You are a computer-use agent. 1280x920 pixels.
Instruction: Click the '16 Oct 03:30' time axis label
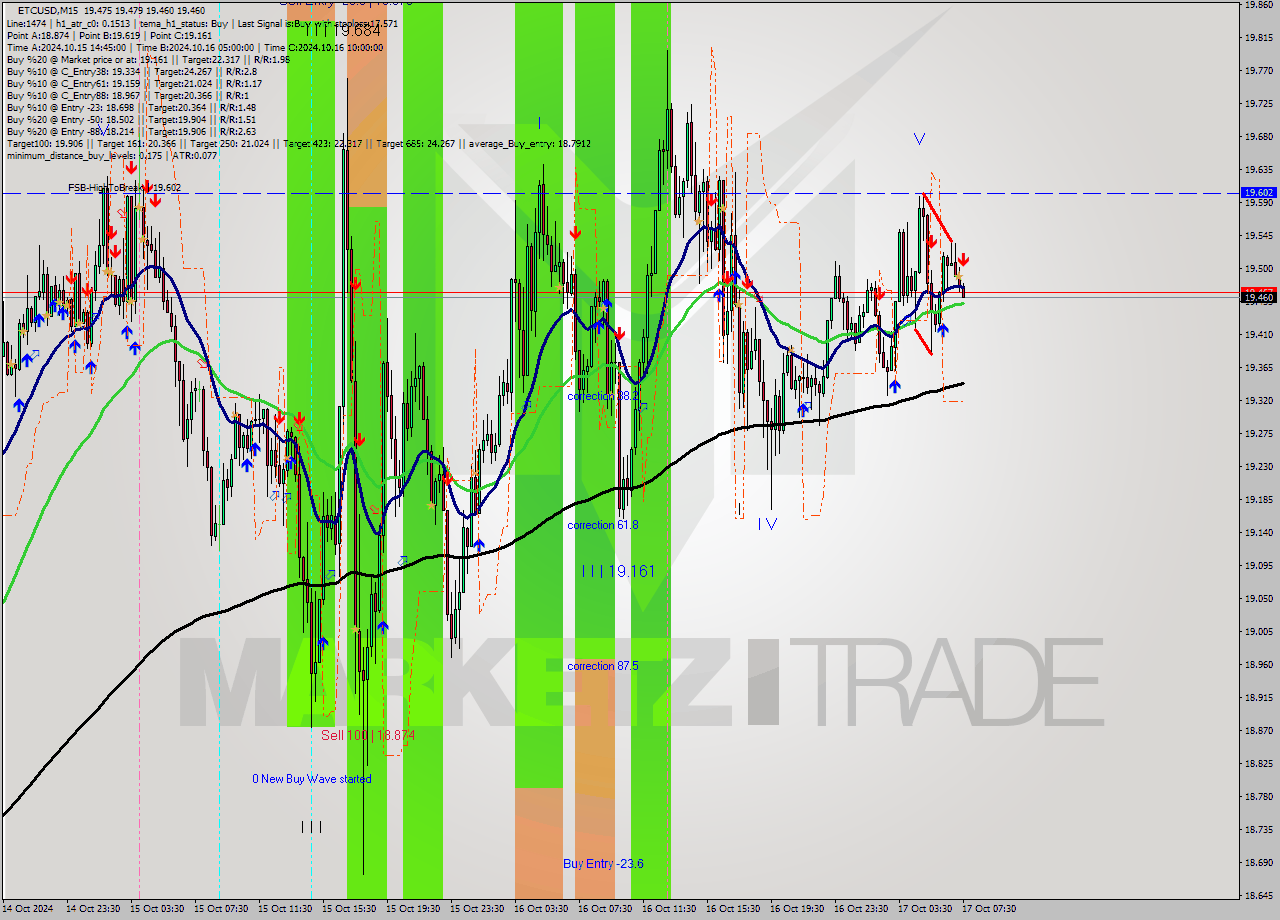click(541, 909)
